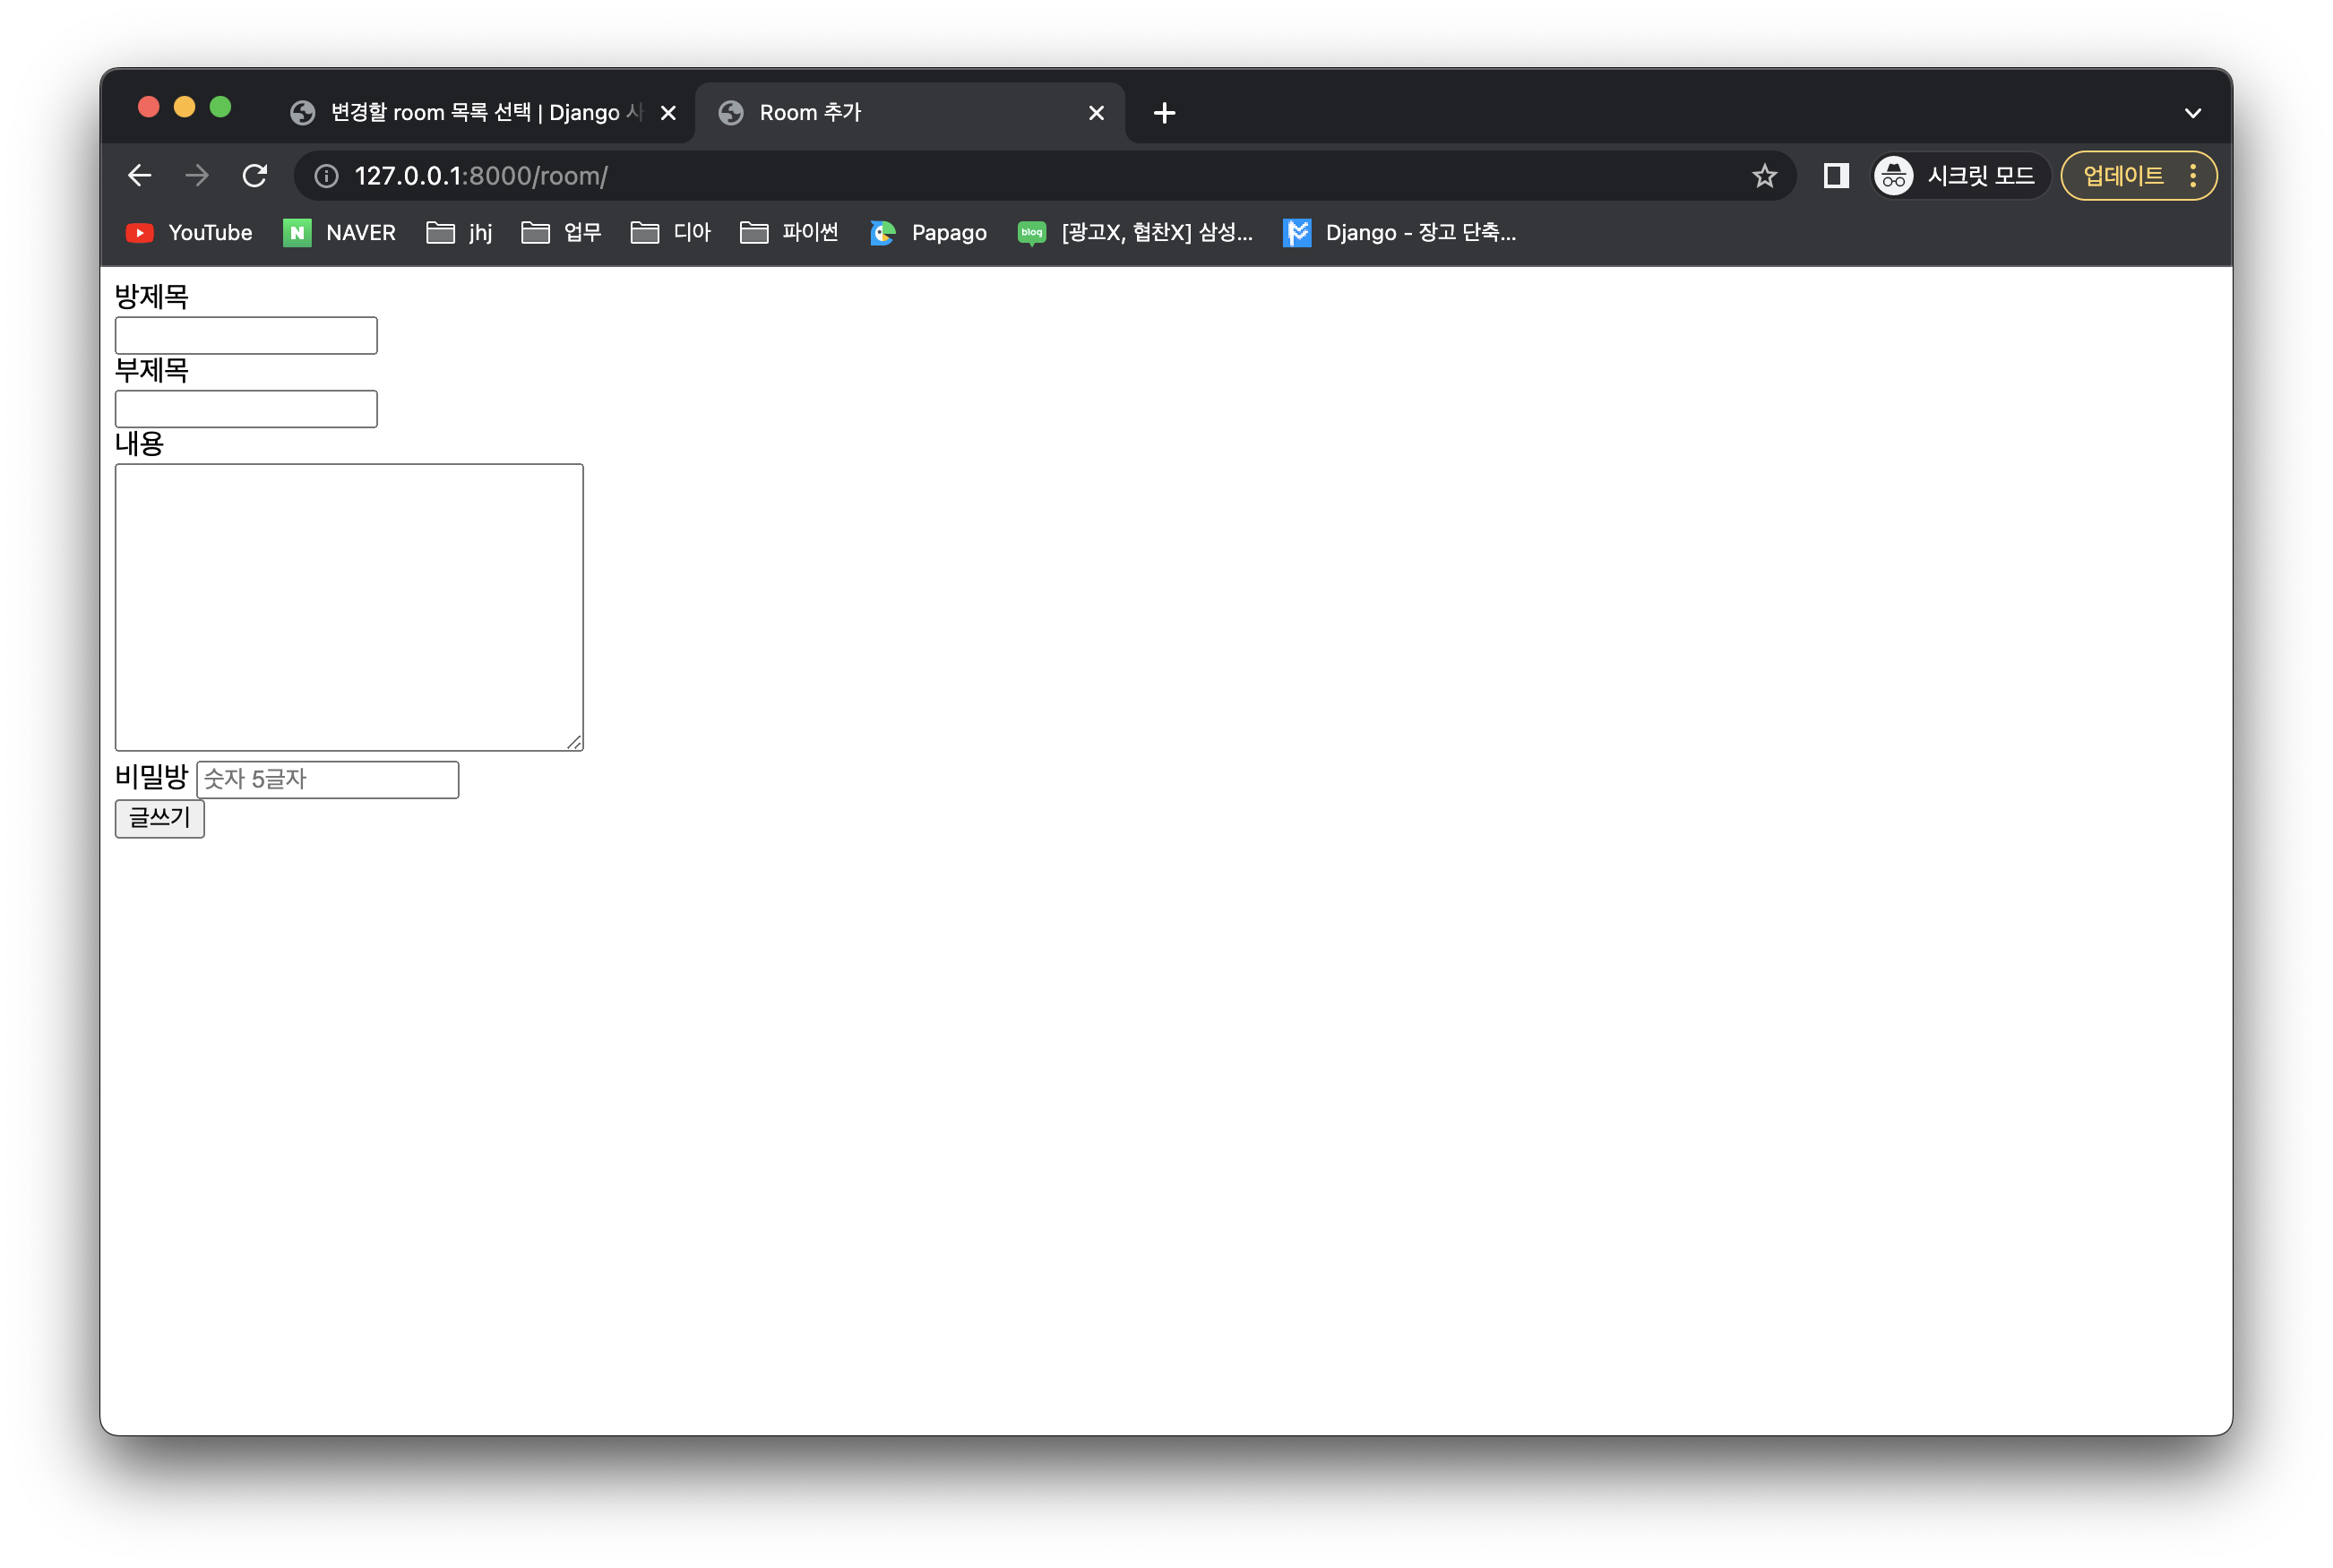The height and width of the screenshot is (1568, 2333).
Task: Close the Django admin room tab
Action: 668,113
